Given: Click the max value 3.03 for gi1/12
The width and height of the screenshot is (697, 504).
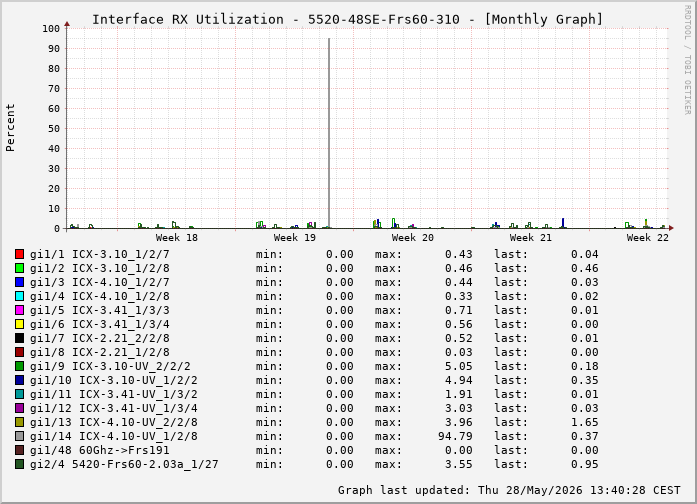Looking at the screenshot, I should pos(459,408).
